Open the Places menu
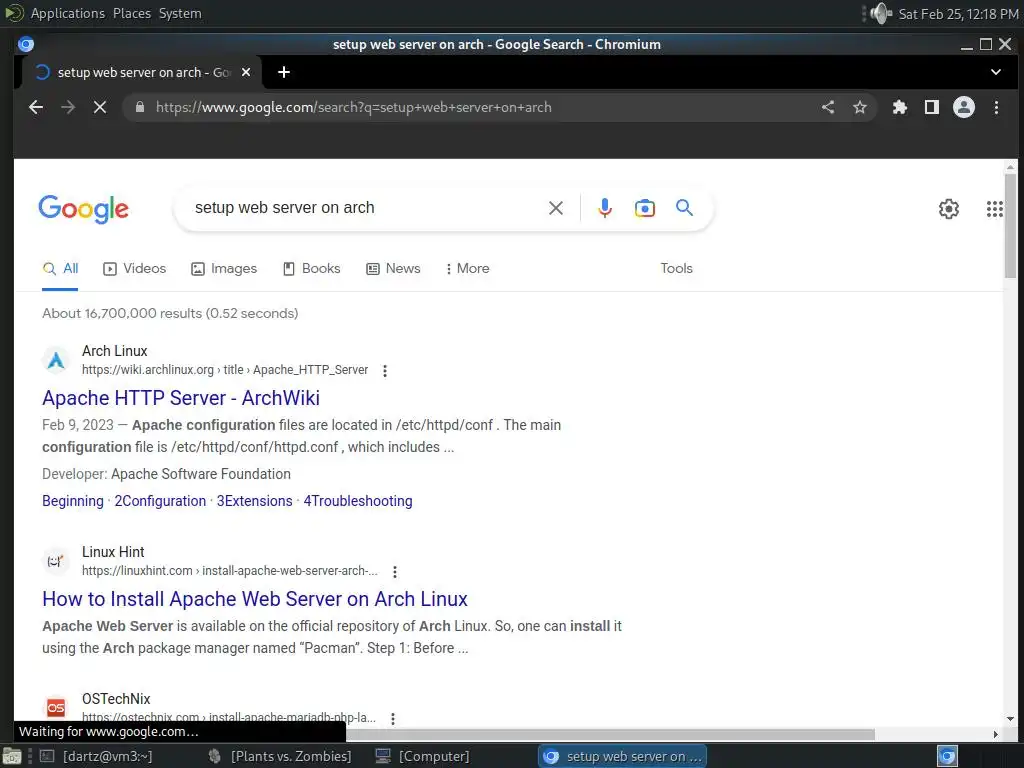Viewport: 1024px width, 768px height. pyautogui.click(x=132, y=13)
